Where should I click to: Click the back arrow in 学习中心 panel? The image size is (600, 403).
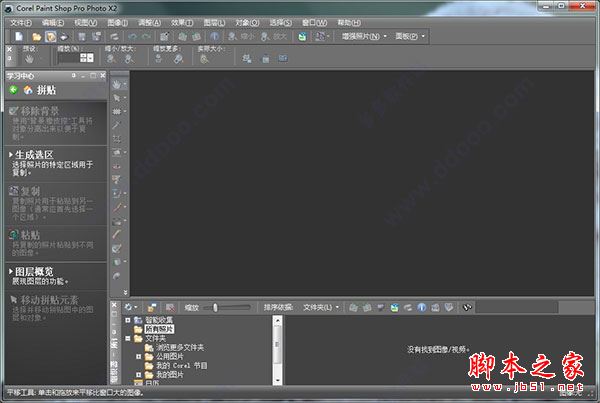tap(13, 90)
